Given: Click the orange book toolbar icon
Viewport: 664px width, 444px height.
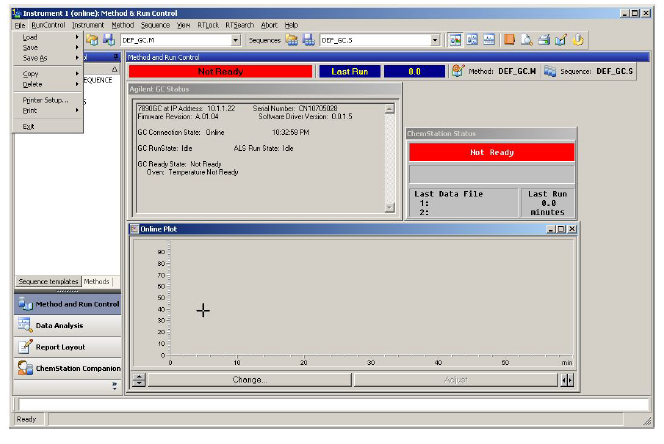Looking at the screenshot, I should point(510,40).
